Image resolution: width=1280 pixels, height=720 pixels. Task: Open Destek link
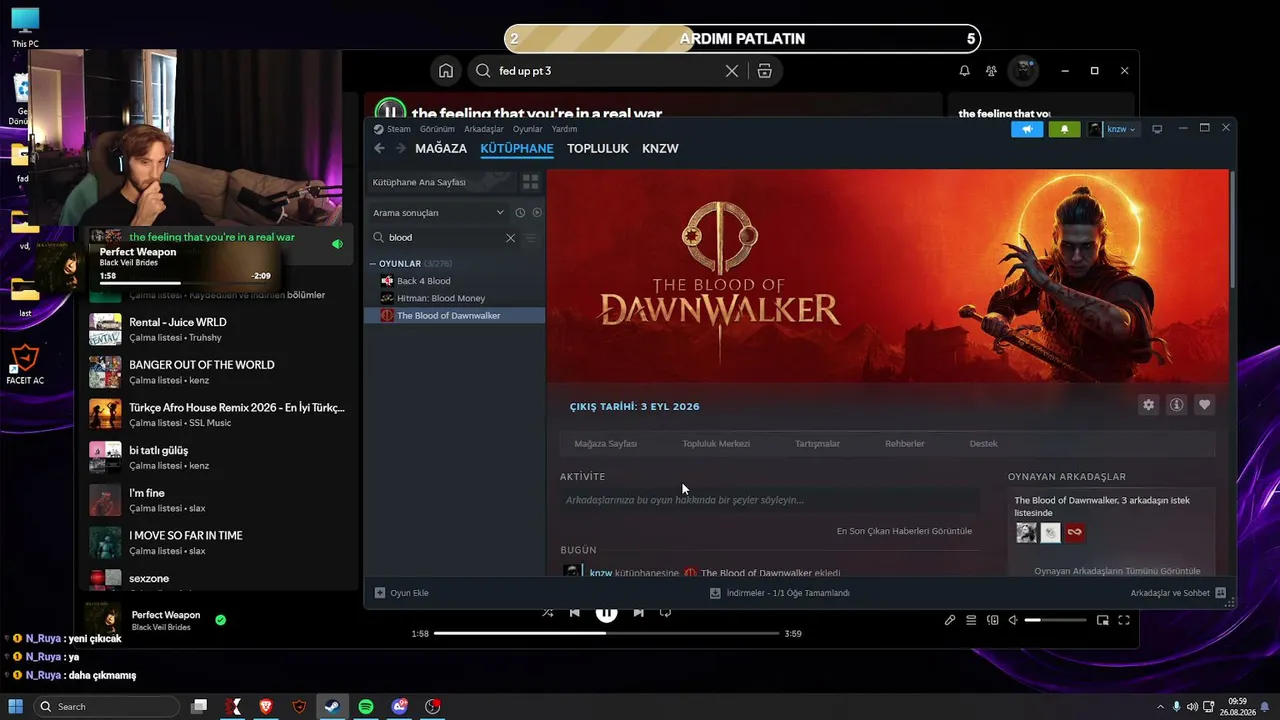point(984,443)
